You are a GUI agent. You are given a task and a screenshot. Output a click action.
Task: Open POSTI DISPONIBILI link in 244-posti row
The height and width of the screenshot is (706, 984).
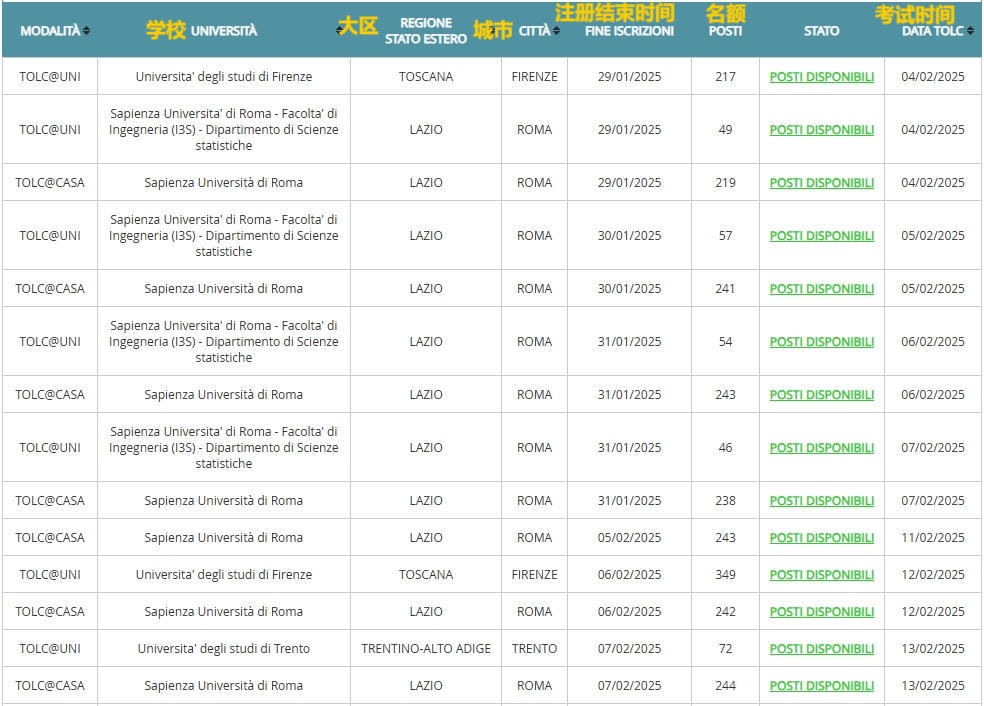click(821, 686)
